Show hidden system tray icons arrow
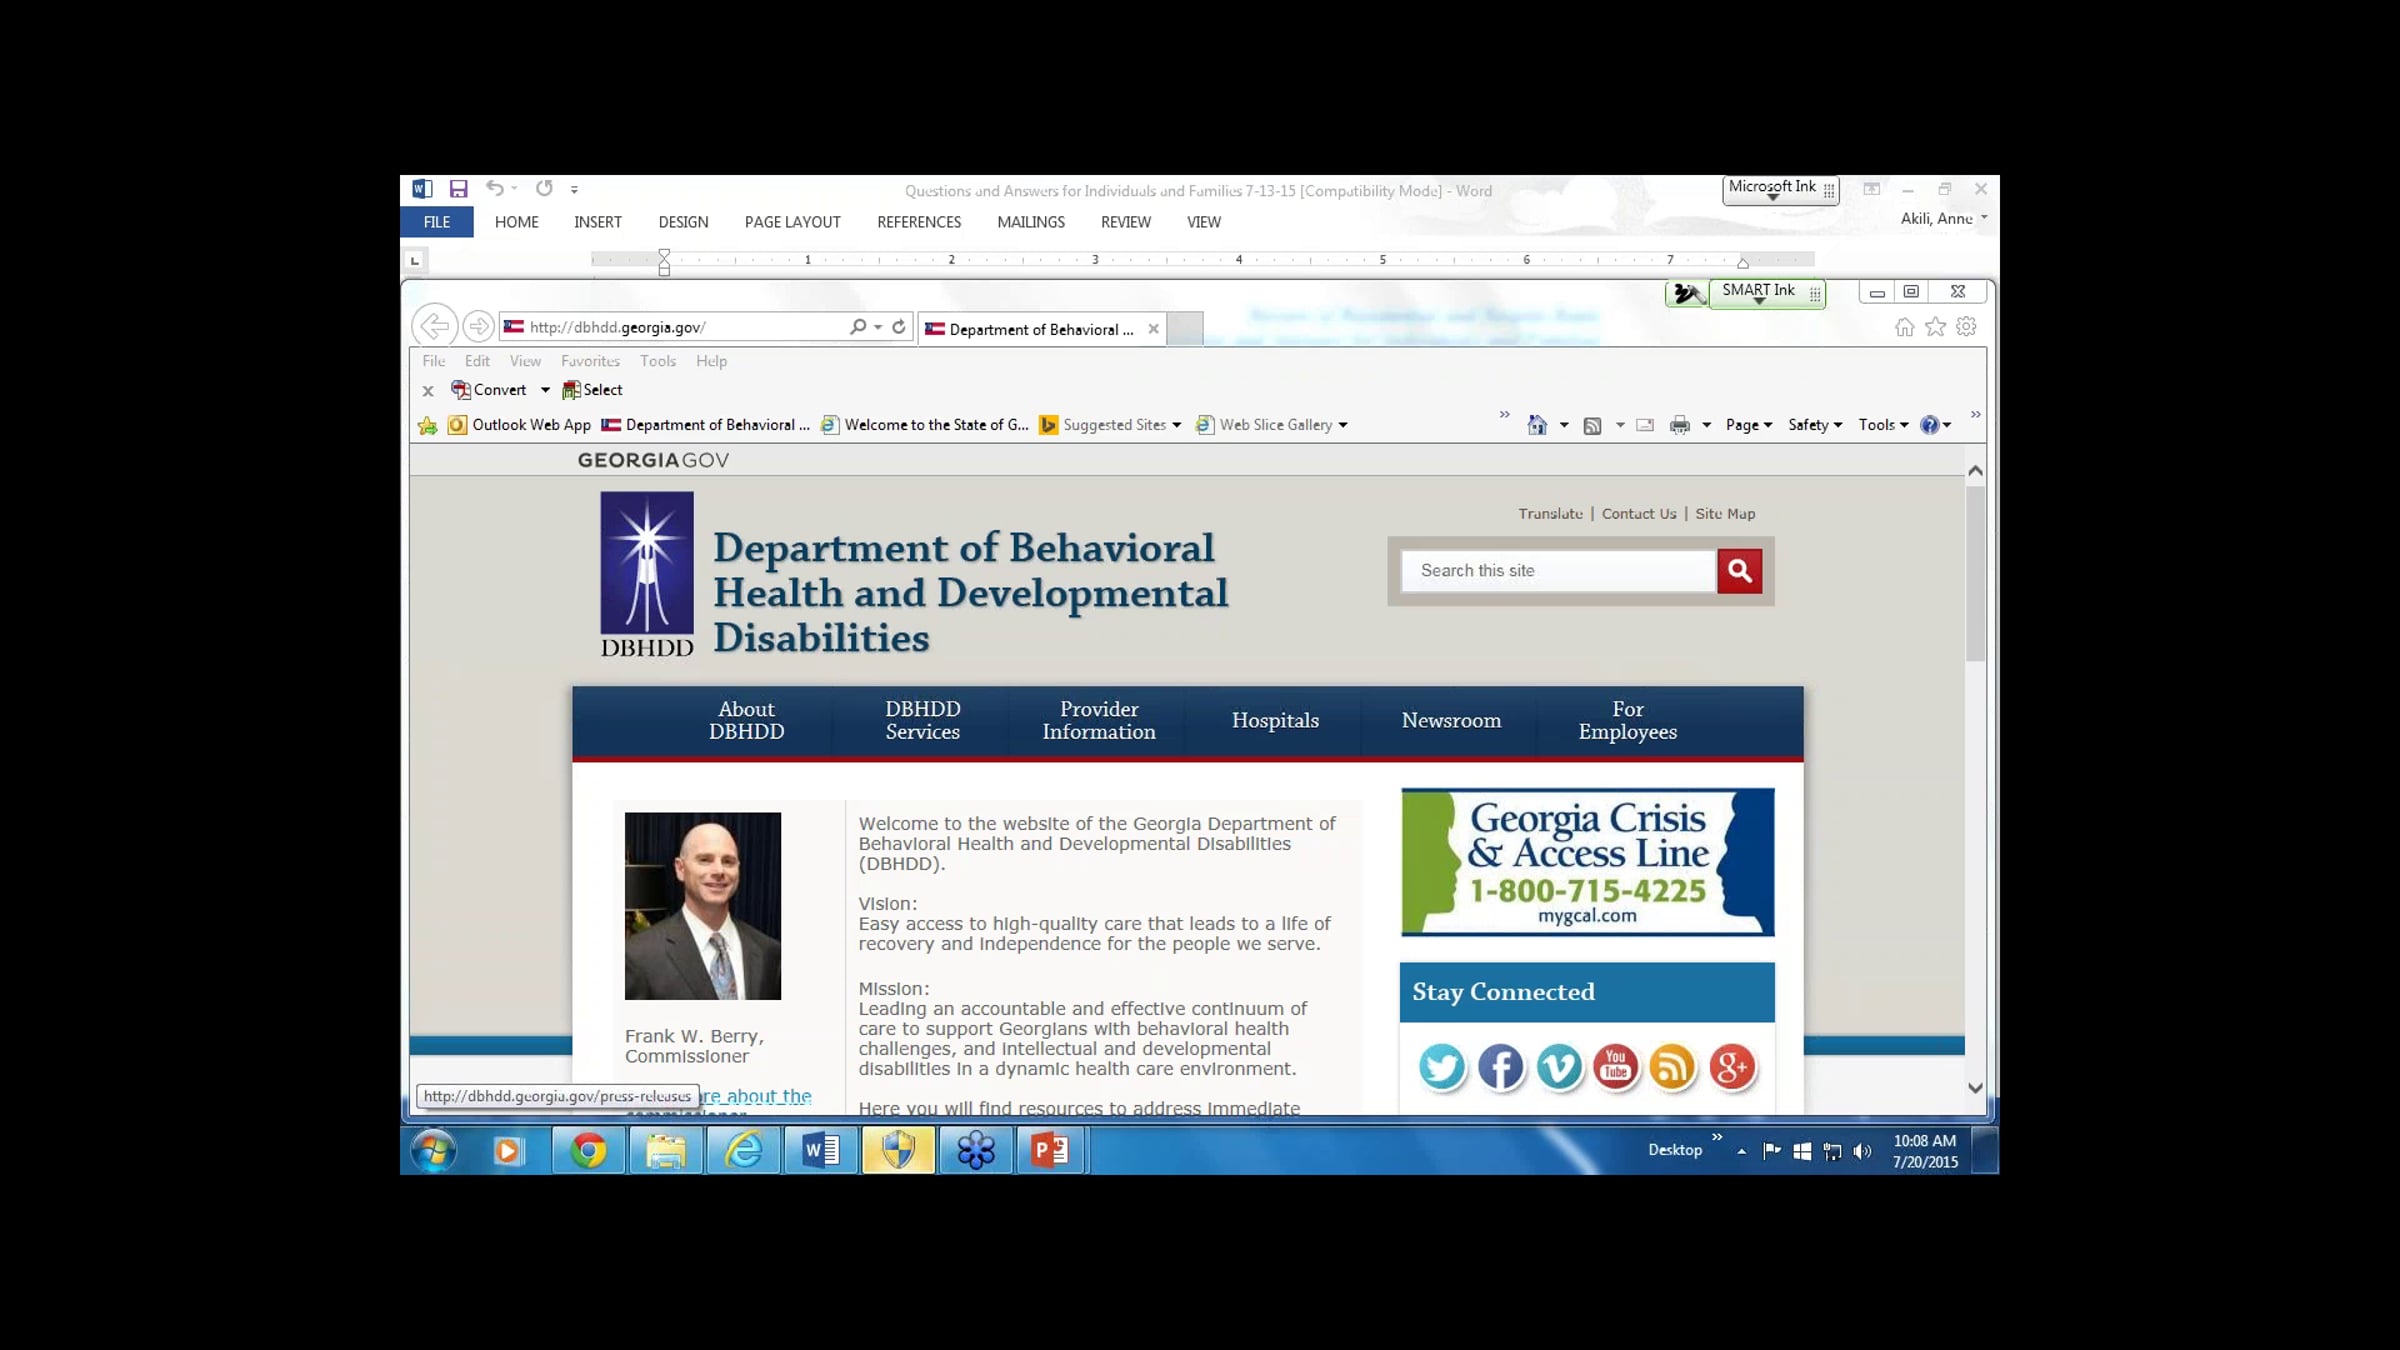Viewport: 2400px width, 1350px height. point(1742,1152)
